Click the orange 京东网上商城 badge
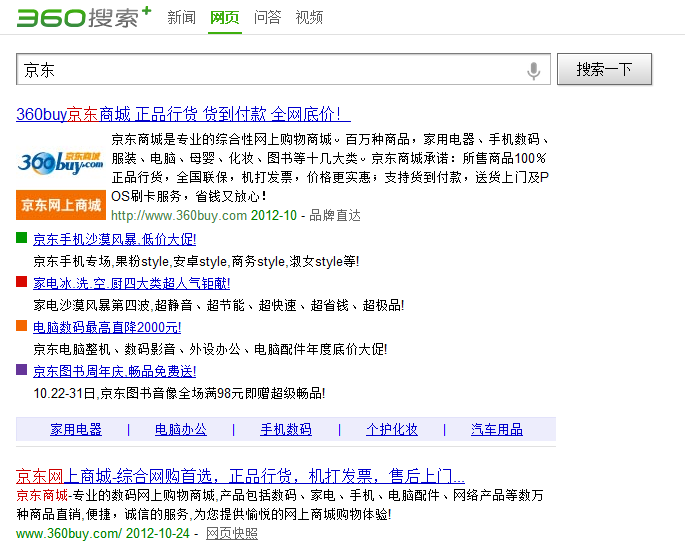 62,205
